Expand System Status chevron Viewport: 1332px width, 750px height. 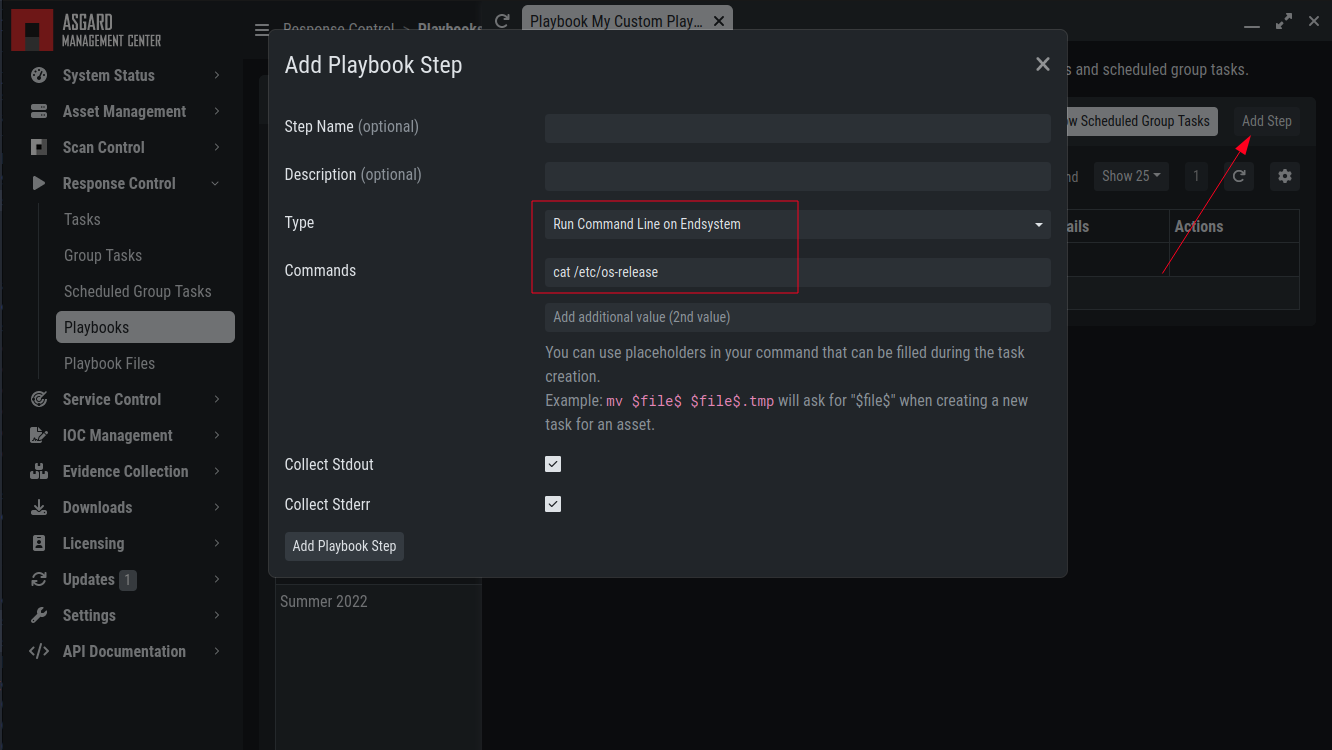pos(217,75)
